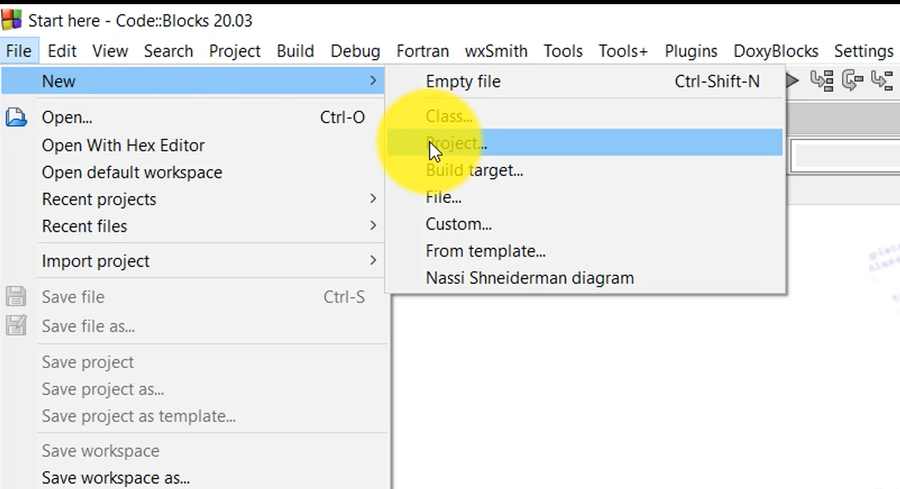Open the File menu
900x489 pixels.
point(19,51)
